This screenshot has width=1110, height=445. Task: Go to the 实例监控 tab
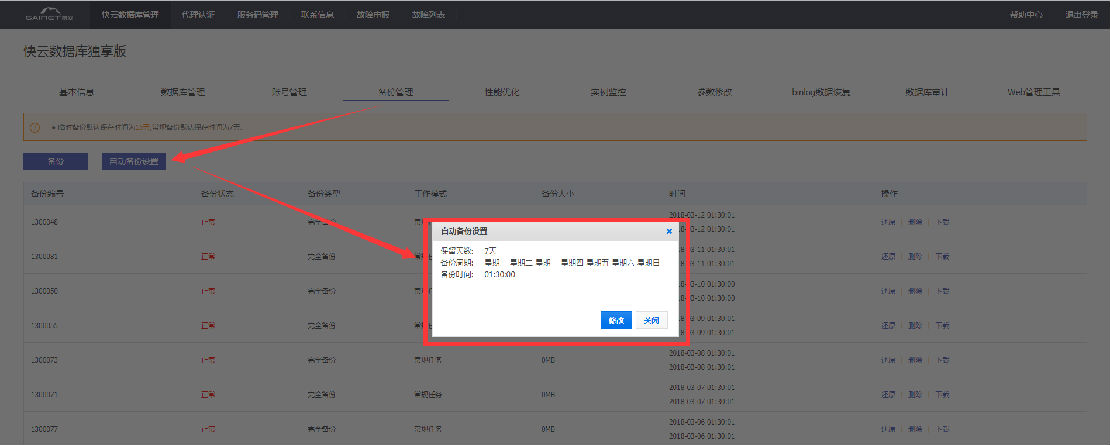[608, 92]
